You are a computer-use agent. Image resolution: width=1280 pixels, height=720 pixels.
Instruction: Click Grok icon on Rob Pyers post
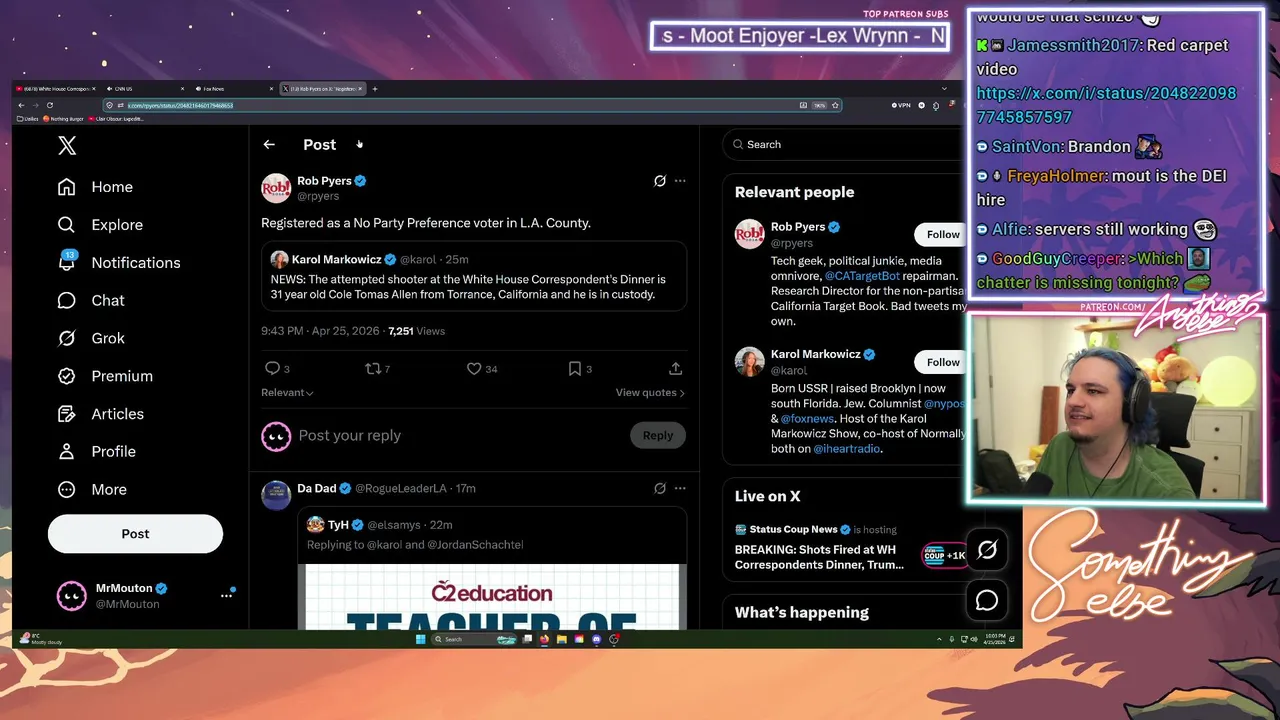coord(660,181)
